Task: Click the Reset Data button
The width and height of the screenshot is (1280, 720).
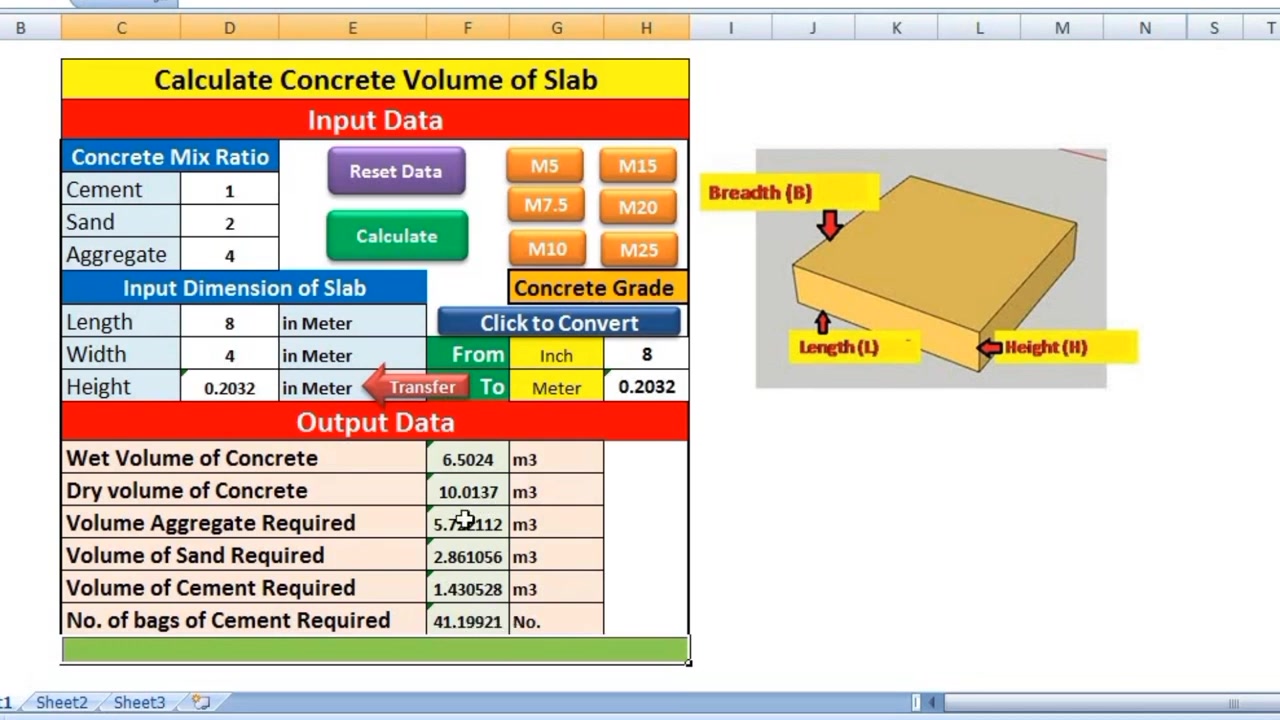Action: [x=396, y=171]
